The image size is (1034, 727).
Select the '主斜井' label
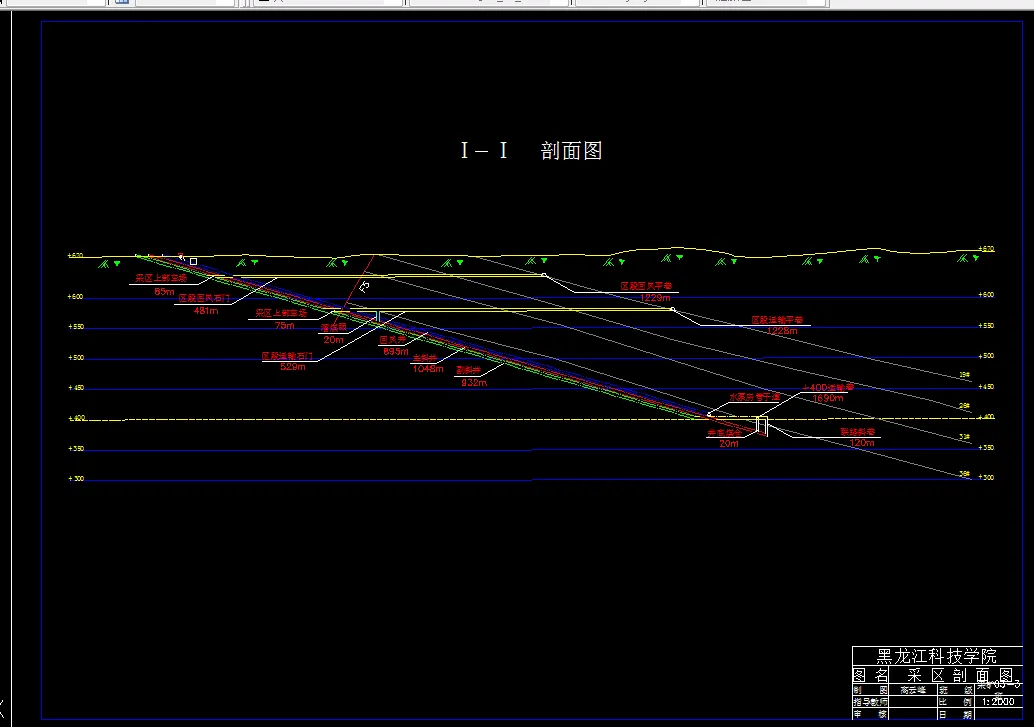tap(425, 358)
